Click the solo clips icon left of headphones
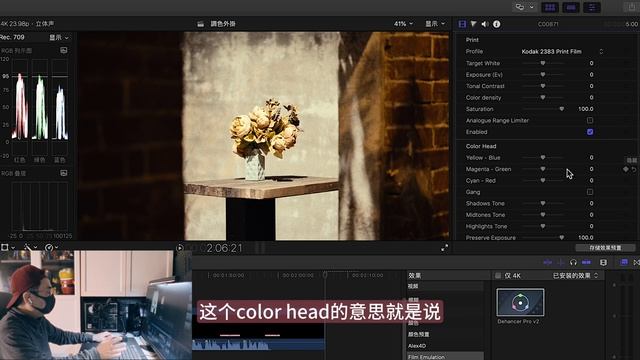The width and height of the screenshot is (640, 360). pos(562,262)
